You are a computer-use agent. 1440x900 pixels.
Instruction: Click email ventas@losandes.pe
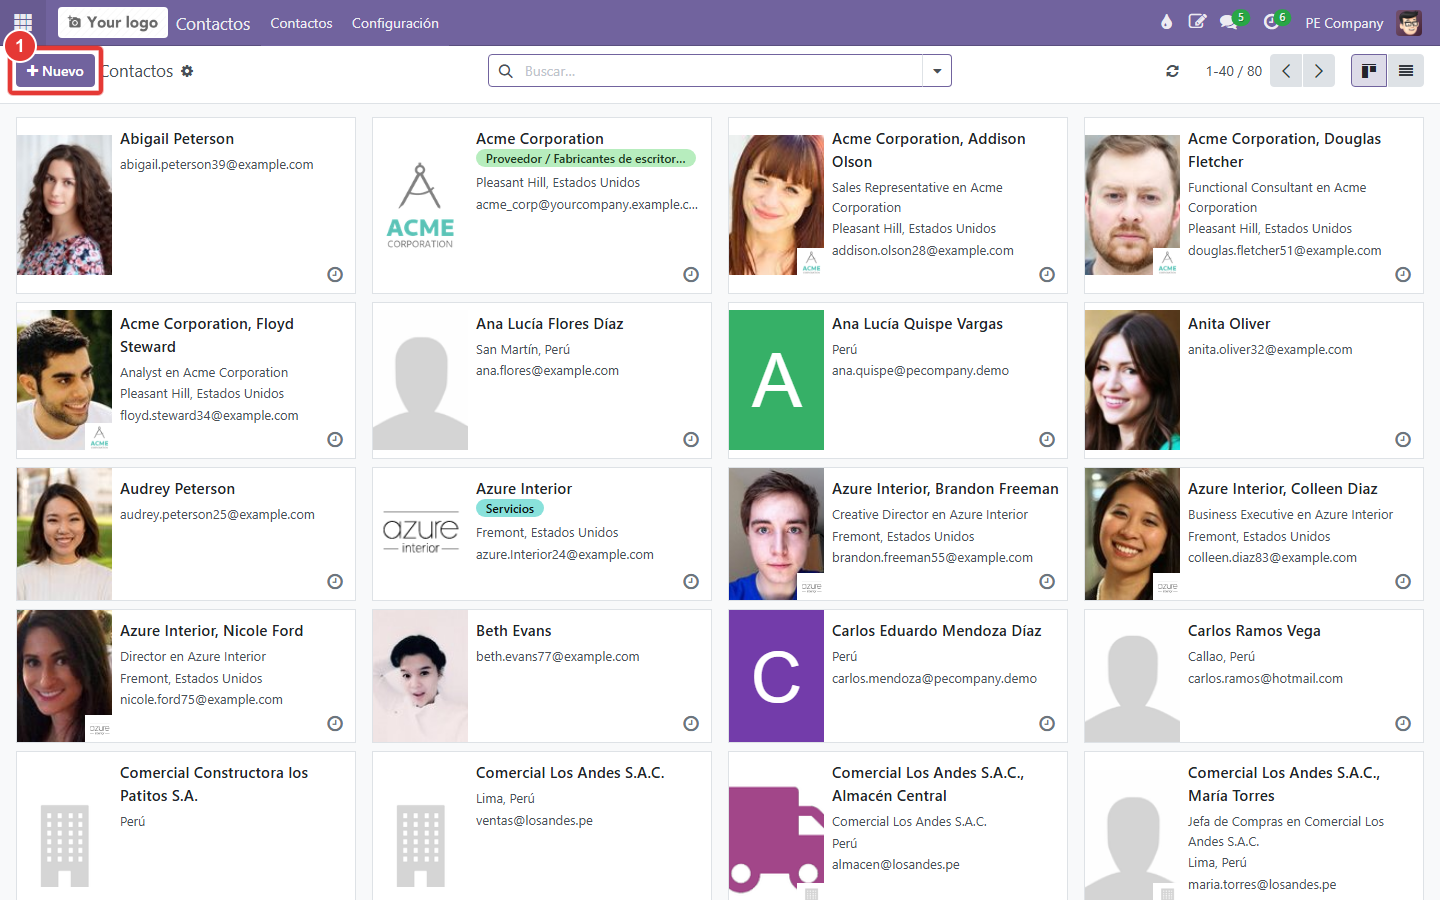pos(534,821)
